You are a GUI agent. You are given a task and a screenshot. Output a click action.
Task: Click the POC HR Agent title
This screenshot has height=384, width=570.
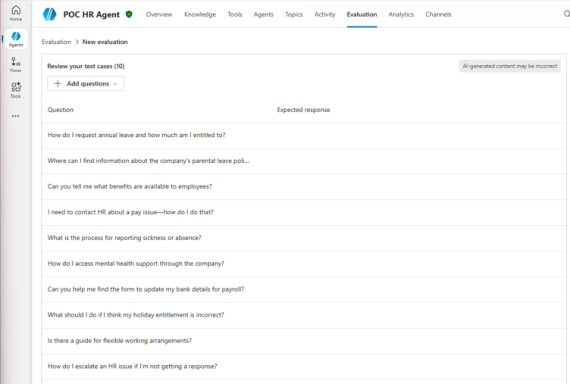tap(91, 15)
